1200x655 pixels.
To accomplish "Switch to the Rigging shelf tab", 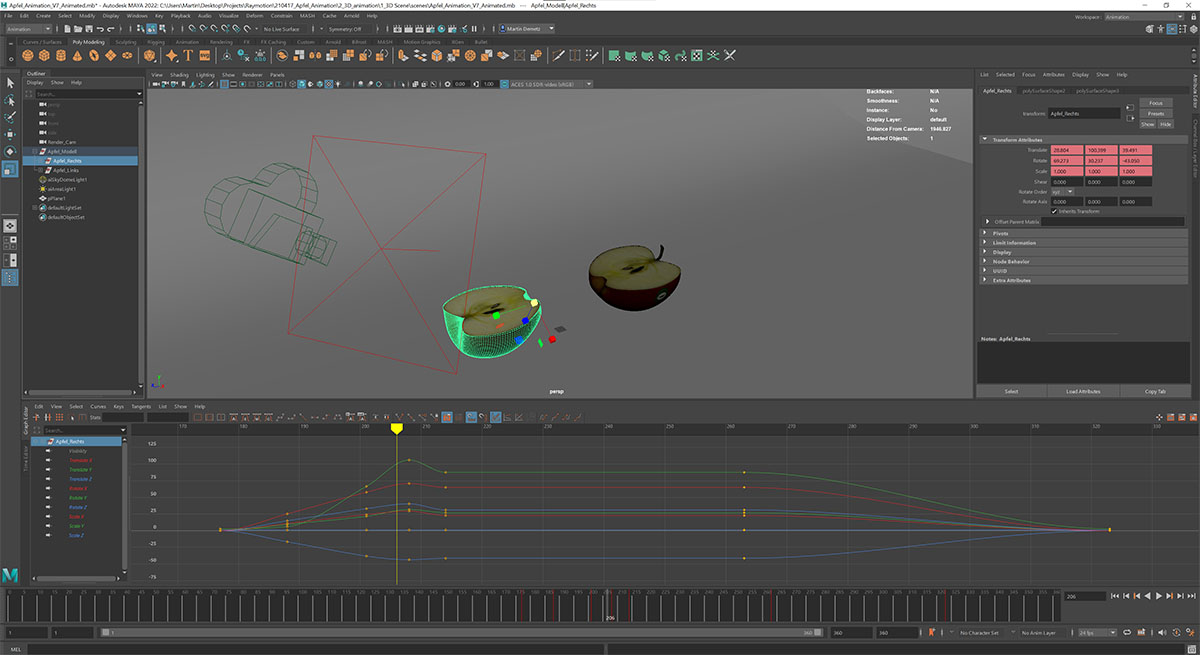I will [x=156, y=42].
